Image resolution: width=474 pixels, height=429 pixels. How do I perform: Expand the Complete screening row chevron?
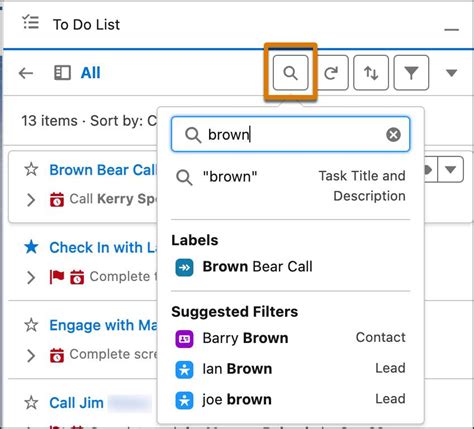[31, 355]
